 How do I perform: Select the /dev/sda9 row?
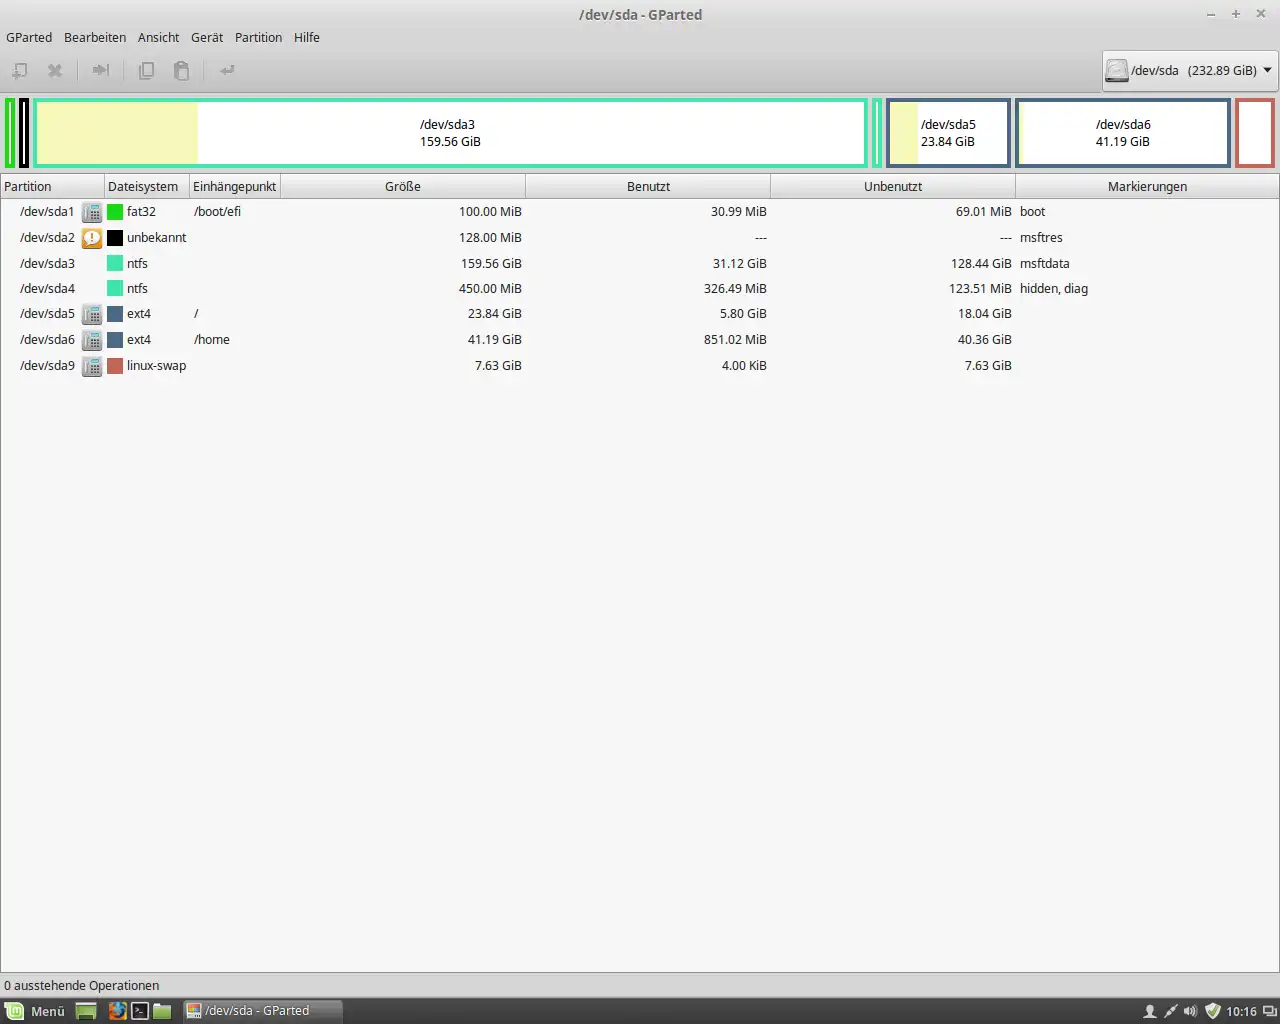point(640,366)
